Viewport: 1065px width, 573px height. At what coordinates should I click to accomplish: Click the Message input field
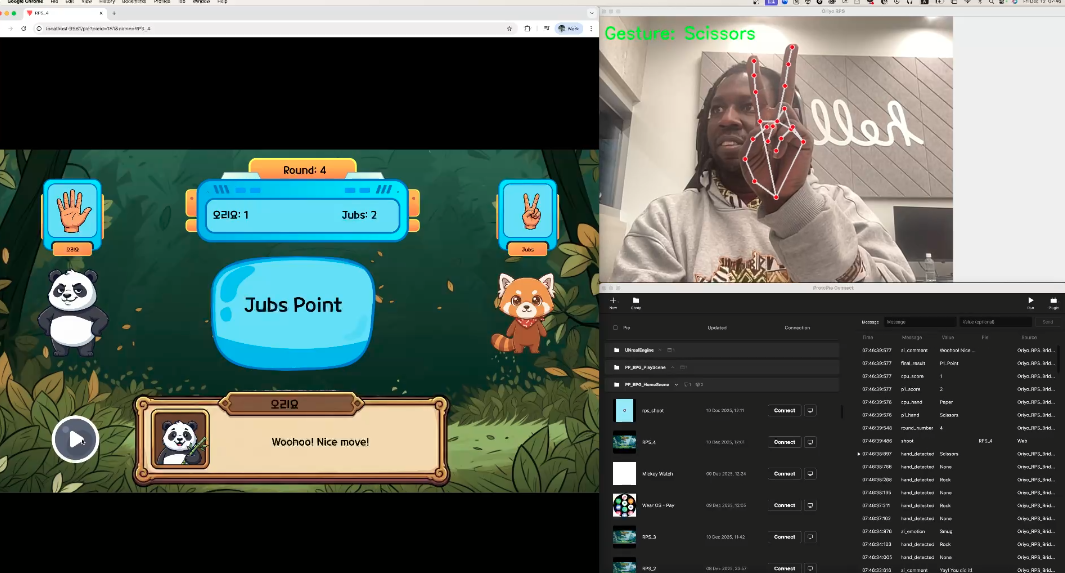click(920, 322)
